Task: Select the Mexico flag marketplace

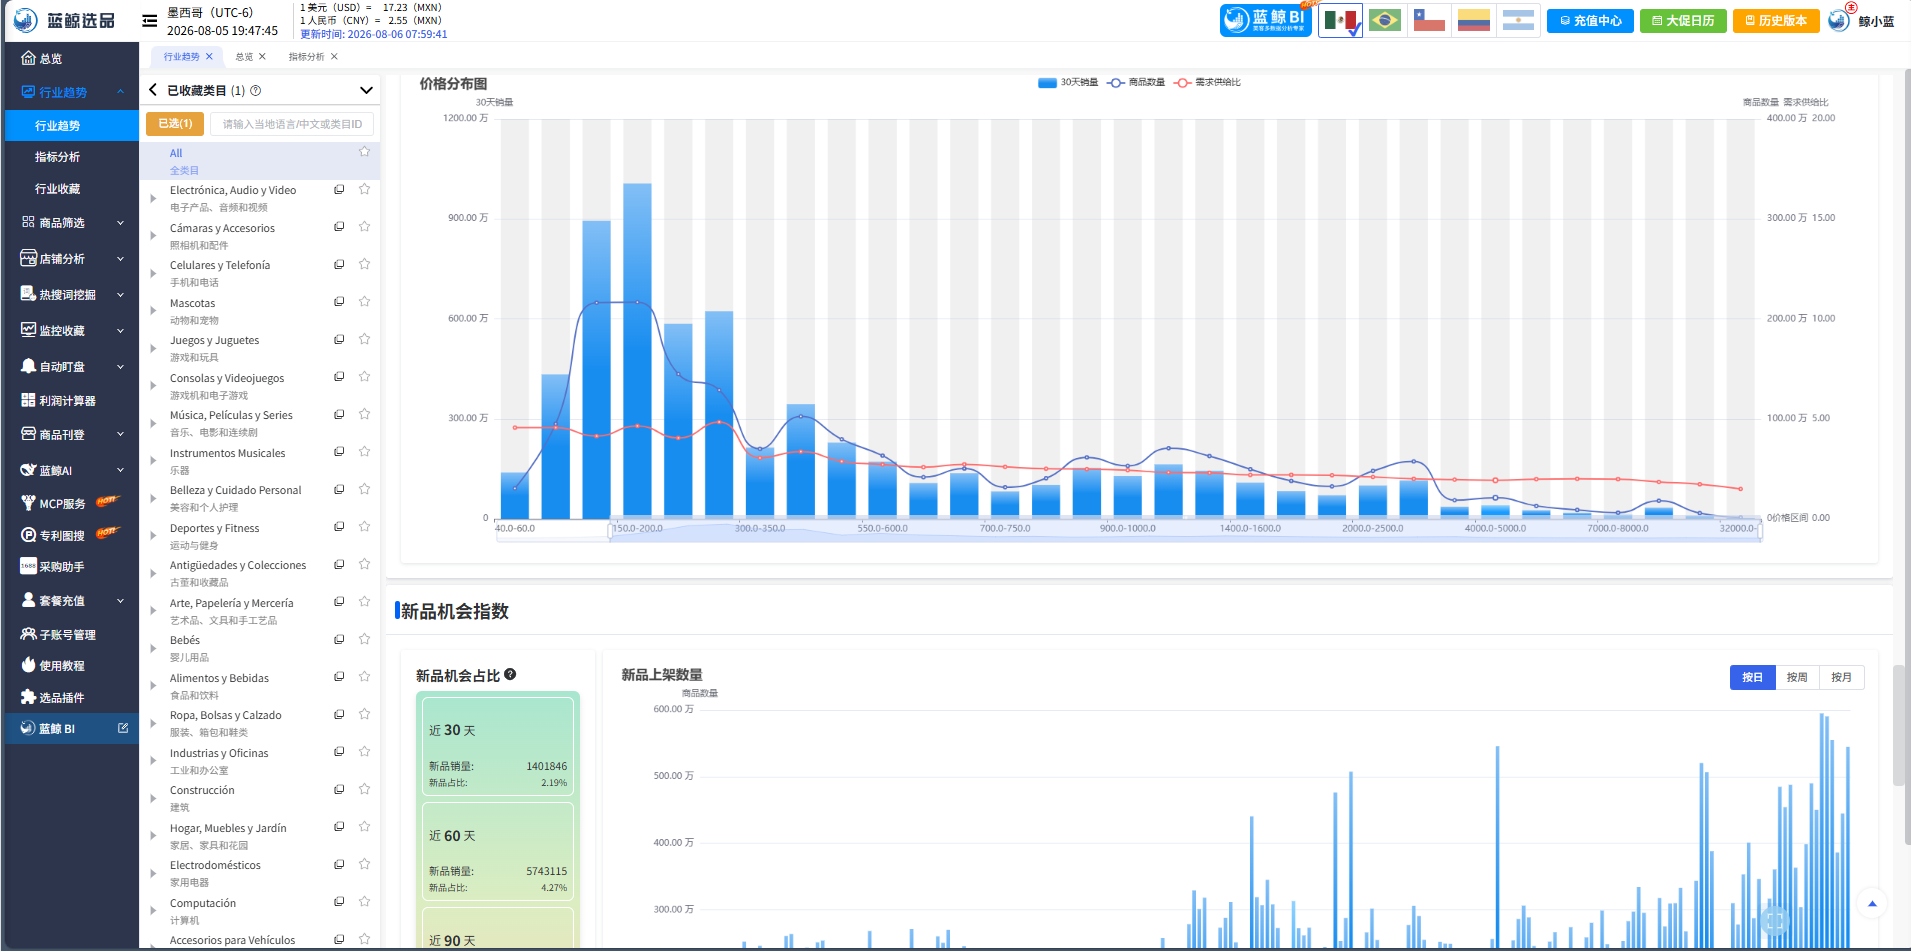Action: coord(1340,20)
